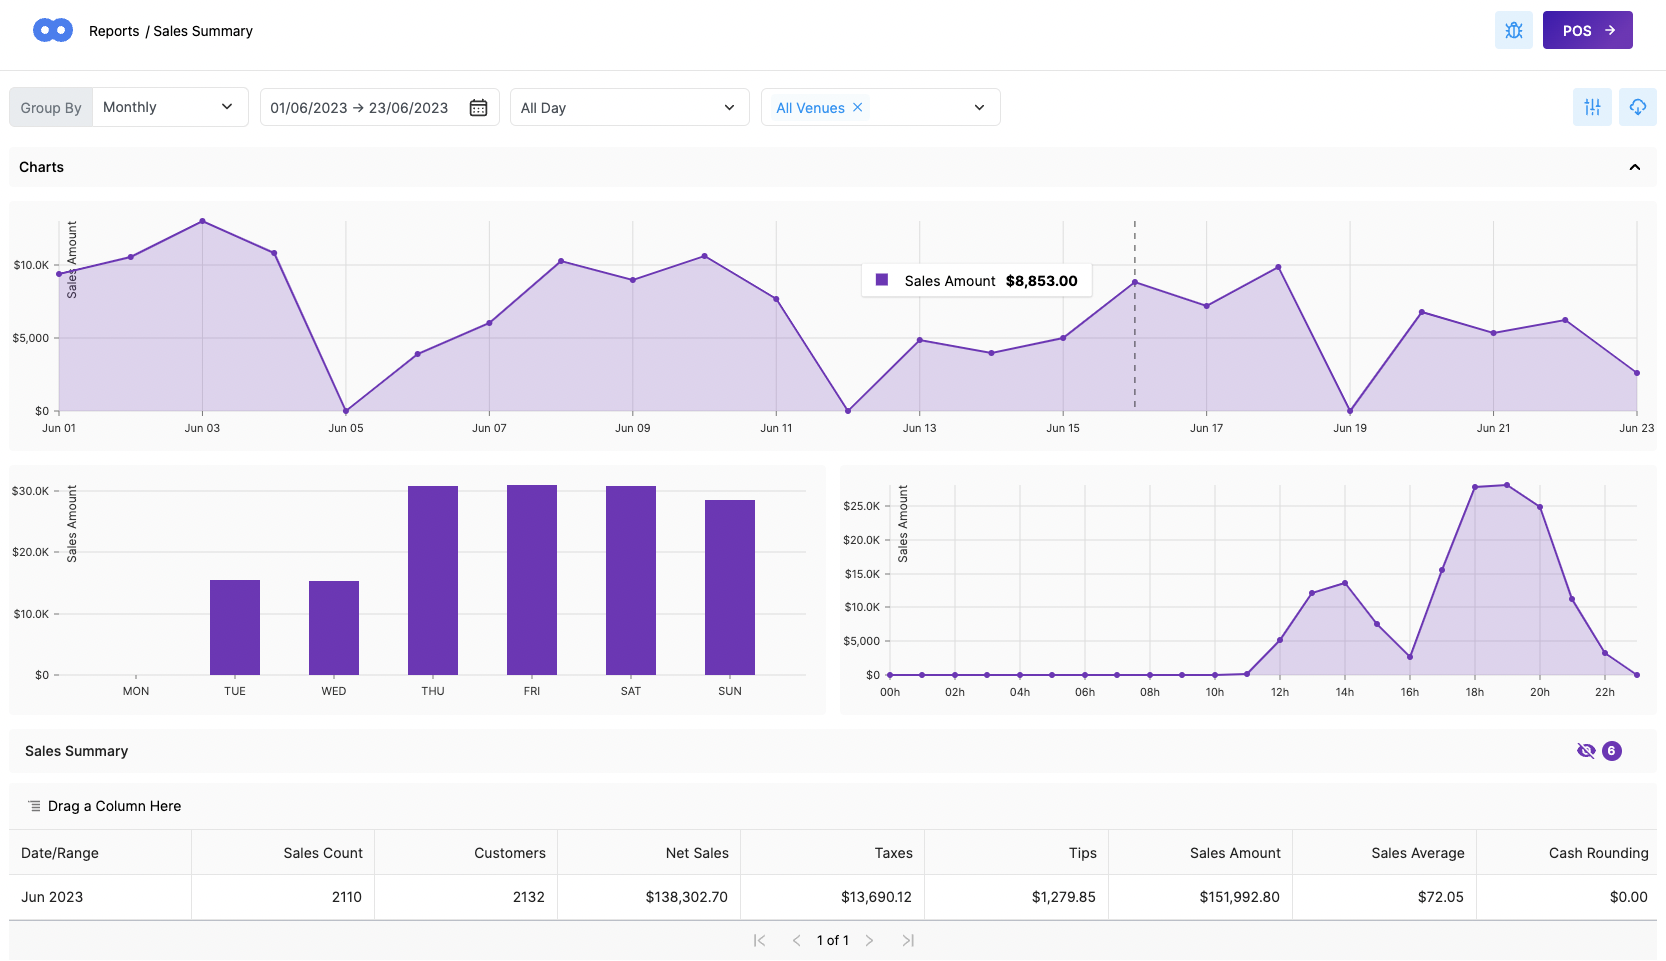Screen dimensions: 1666x961
Task: Open the Monthly group-by dropdown
Action: [x=170, y=107]
